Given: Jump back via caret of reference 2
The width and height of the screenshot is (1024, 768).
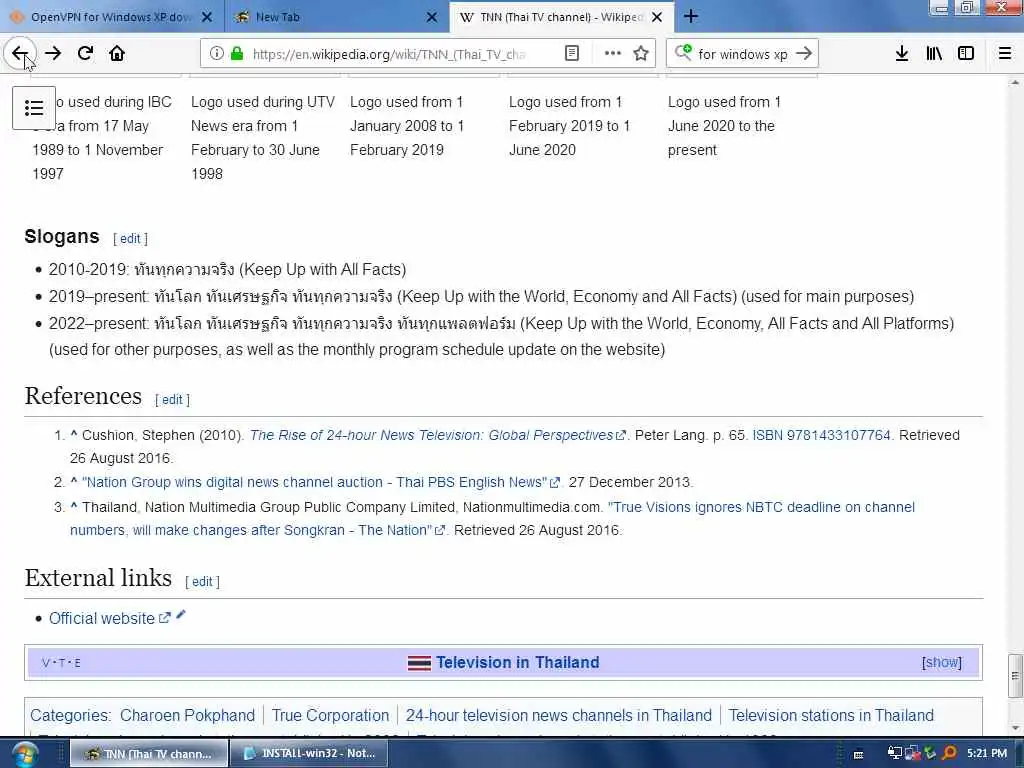Looking at the screenshot, I should click(x=74, y=481).
